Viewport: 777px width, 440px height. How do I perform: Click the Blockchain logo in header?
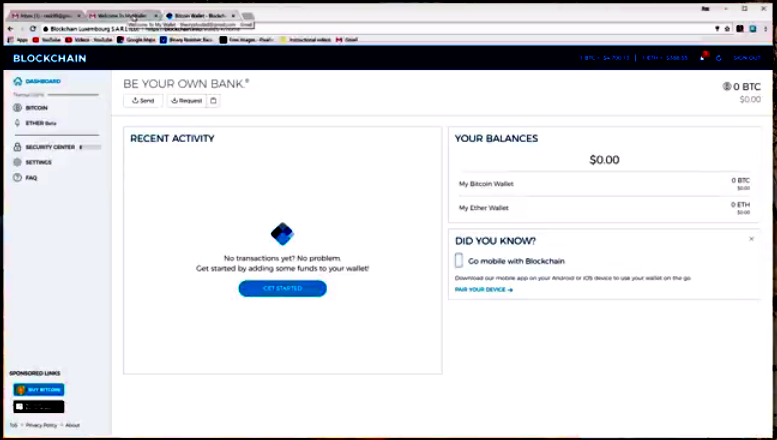click(x=50, y=58)
